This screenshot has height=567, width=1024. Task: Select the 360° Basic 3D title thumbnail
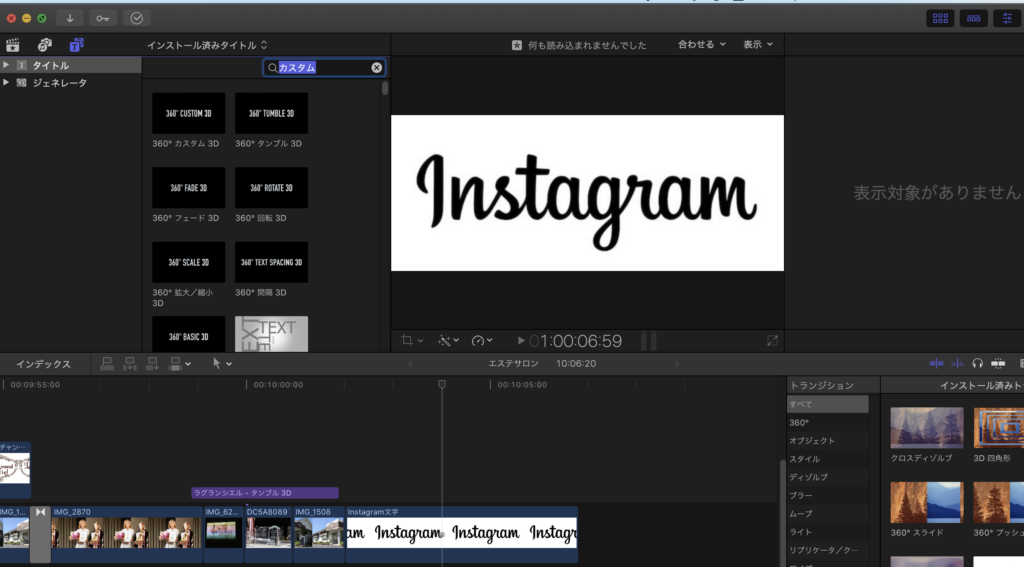click(188, 334)
